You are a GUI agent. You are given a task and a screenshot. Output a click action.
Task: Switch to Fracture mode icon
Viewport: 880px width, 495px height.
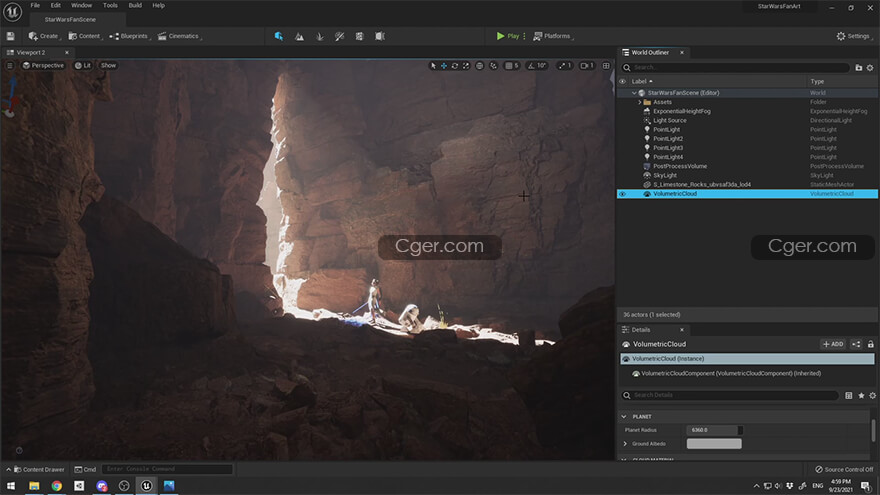point(359,36)
